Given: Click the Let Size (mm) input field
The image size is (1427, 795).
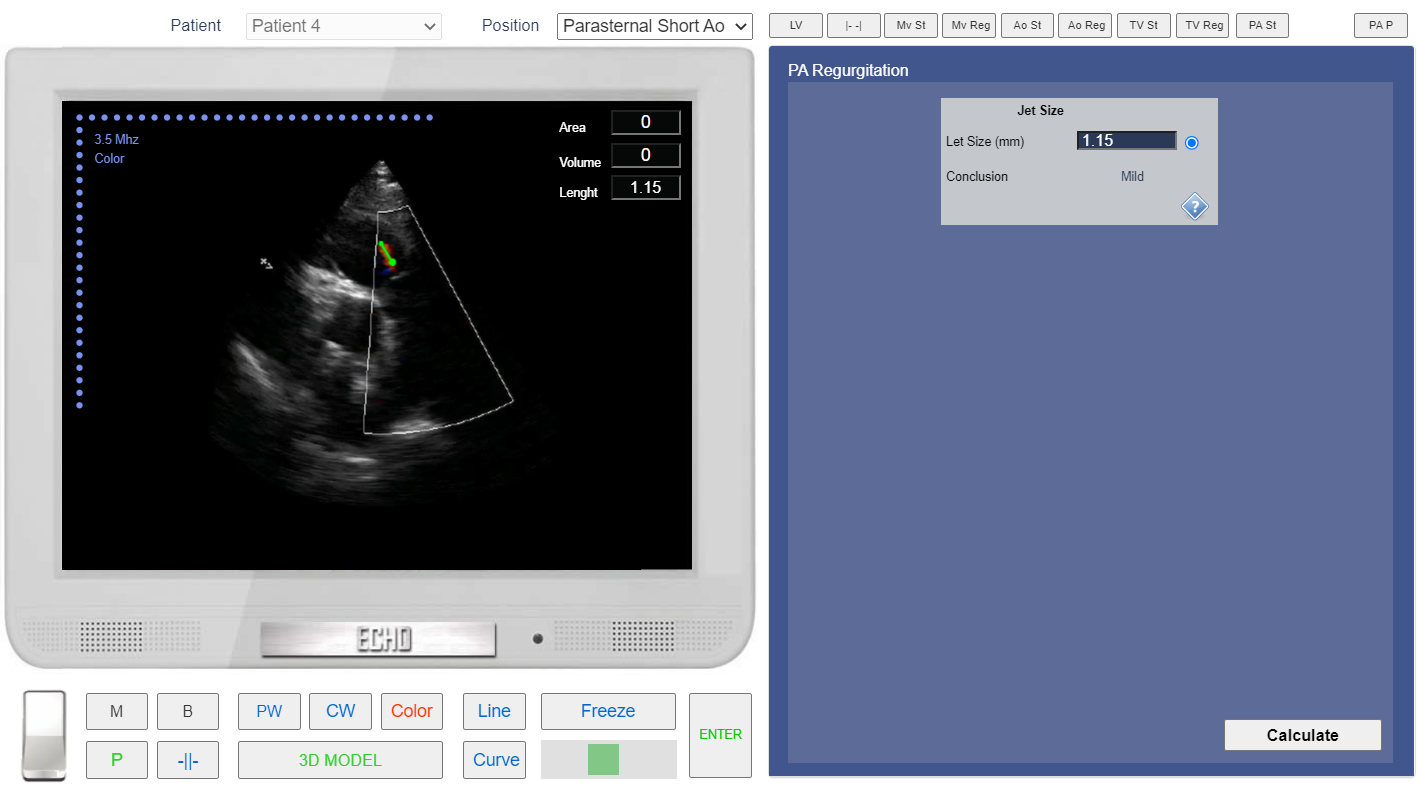Looking at the screenshot, I should click(x=1126, y=141).
